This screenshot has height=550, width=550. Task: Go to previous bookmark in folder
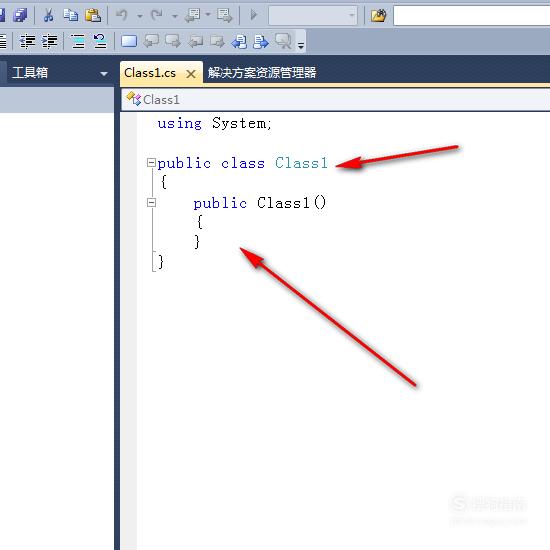195,42
